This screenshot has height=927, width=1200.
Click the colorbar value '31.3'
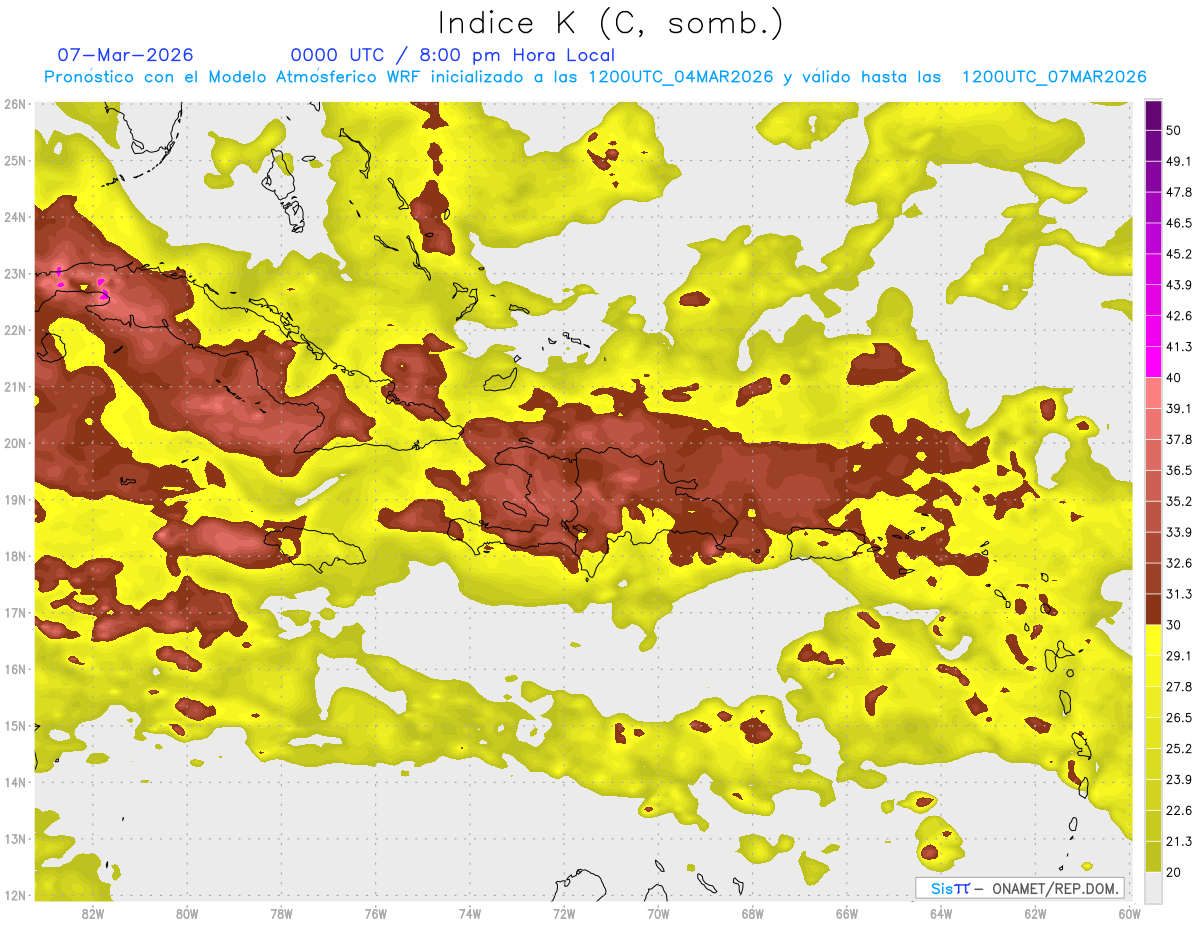click(x=1178, y=594)
